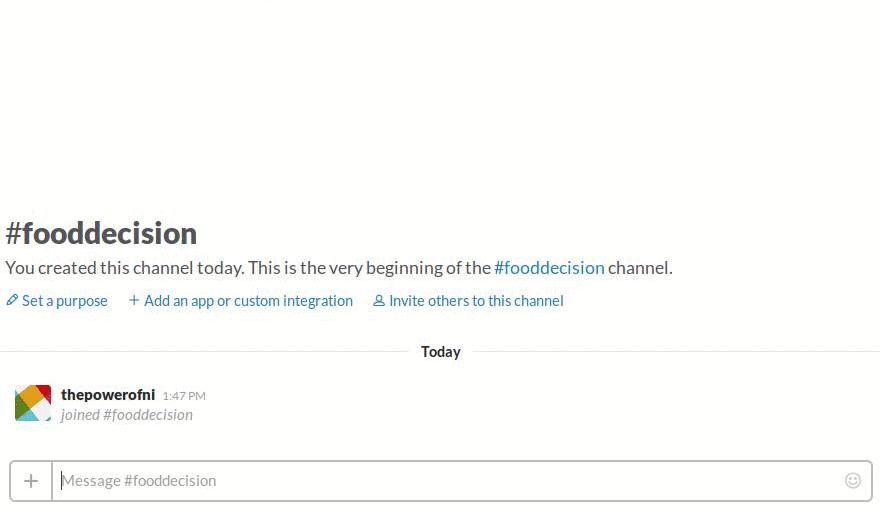Click the 1:47 PM message timestamp
The width and height of the screenshot is (880, 513).
[184, 396]
